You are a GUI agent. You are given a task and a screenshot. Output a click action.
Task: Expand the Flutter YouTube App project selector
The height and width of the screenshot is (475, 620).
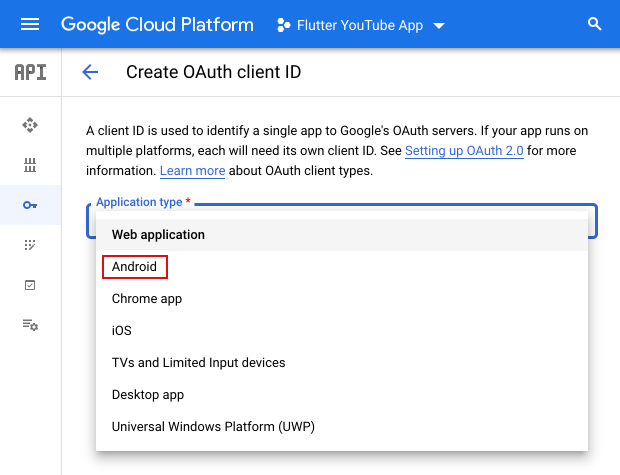[x=360, y=25]
